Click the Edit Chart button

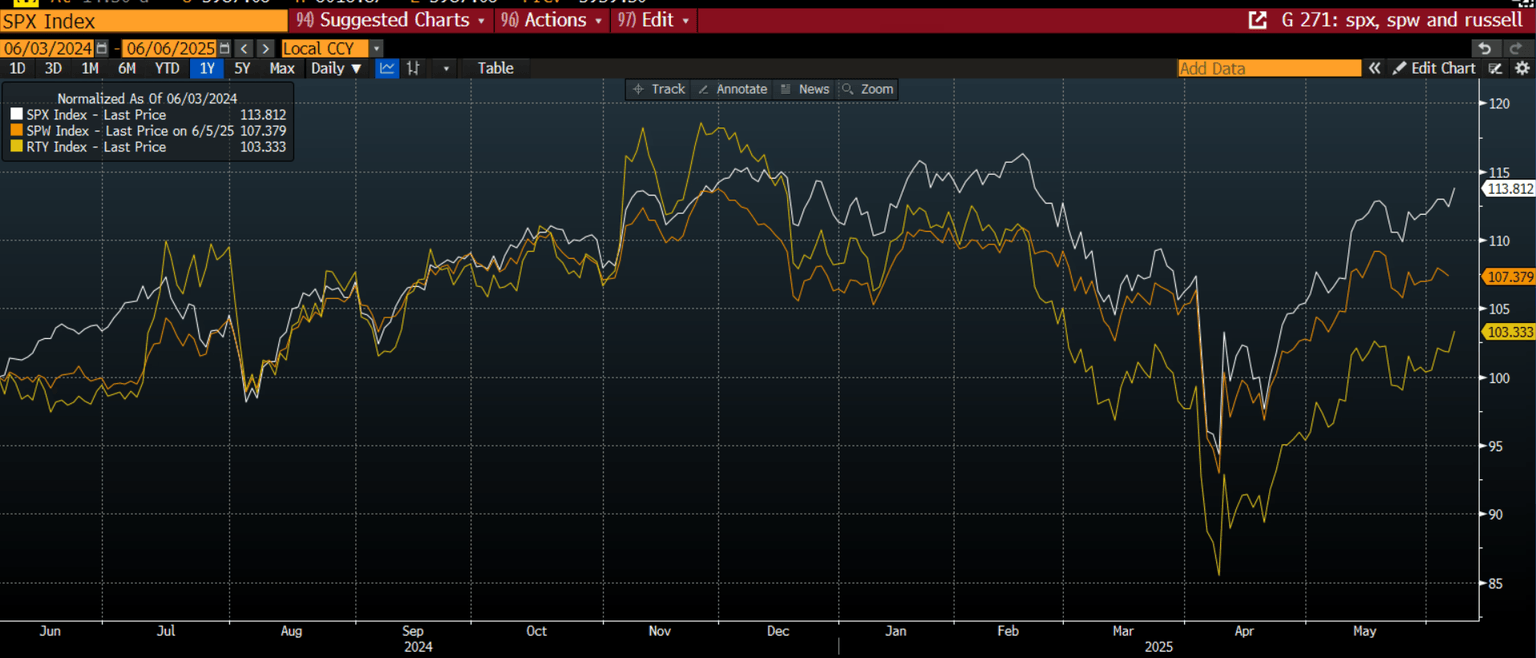[x=1435, y=68]
